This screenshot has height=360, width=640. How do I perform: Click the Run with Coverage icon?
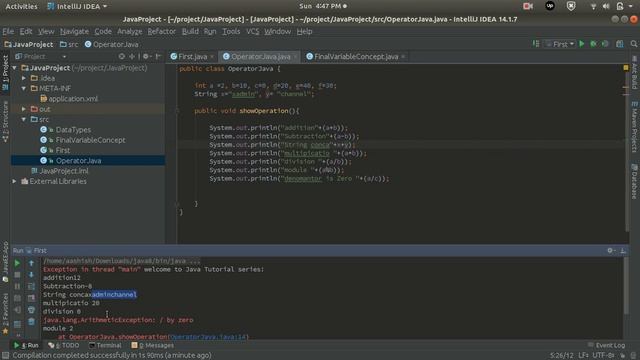pos(605,44)
